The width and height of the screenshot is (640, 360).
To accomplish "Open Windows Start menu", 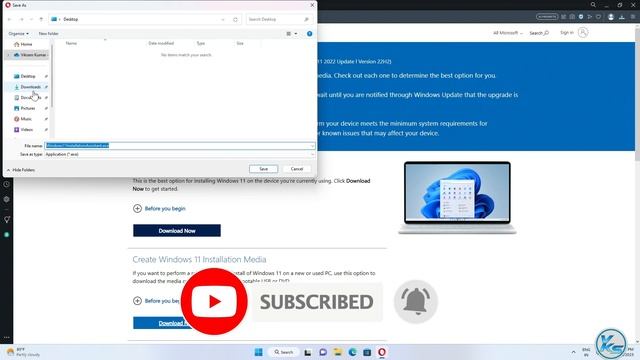I will [259, 352].
